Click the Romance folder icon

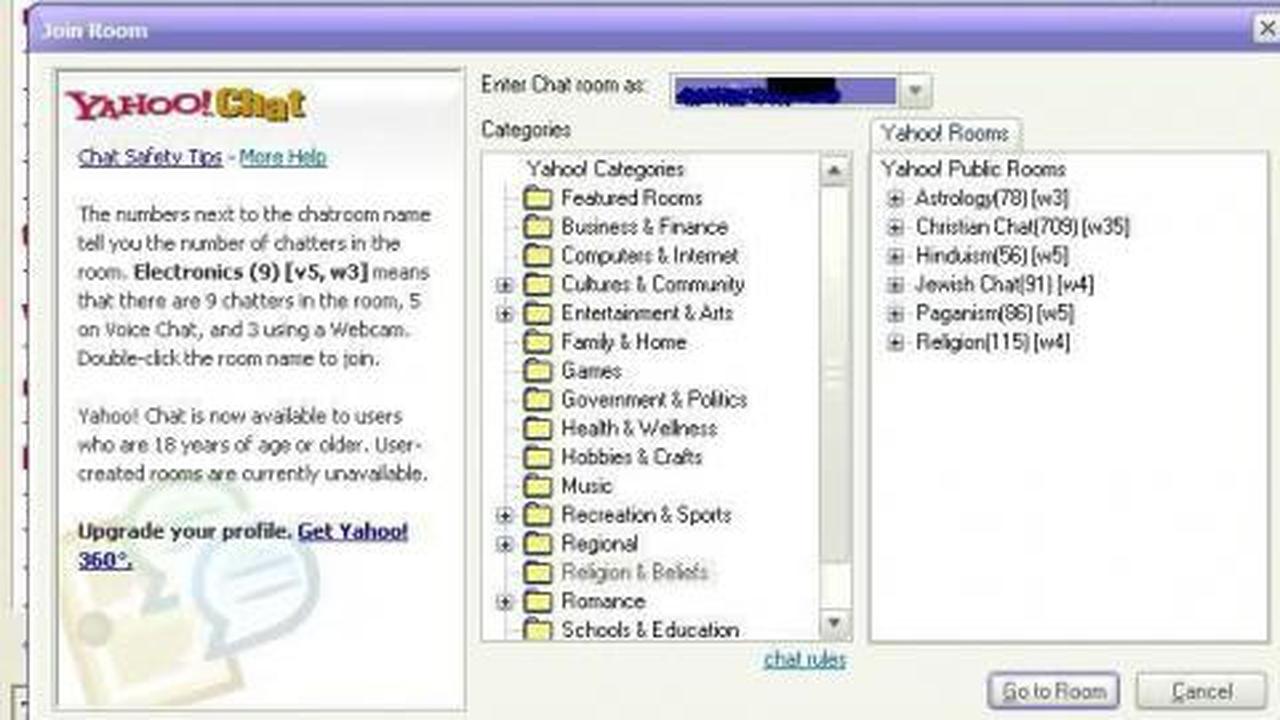pyautogui.click(x=538, y=602)
